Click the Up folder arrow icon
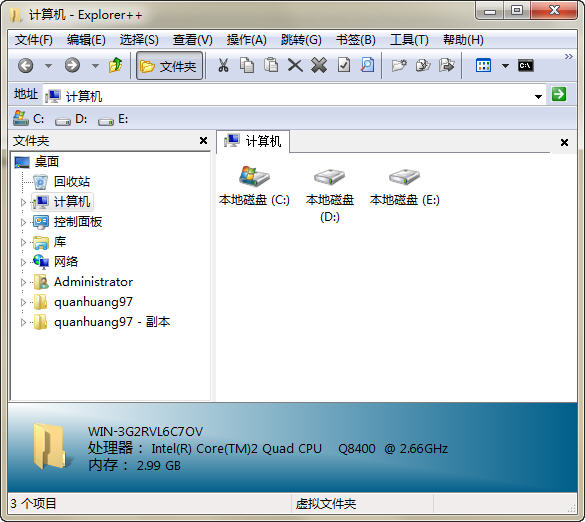585x522 pixels. pos(115,66)
